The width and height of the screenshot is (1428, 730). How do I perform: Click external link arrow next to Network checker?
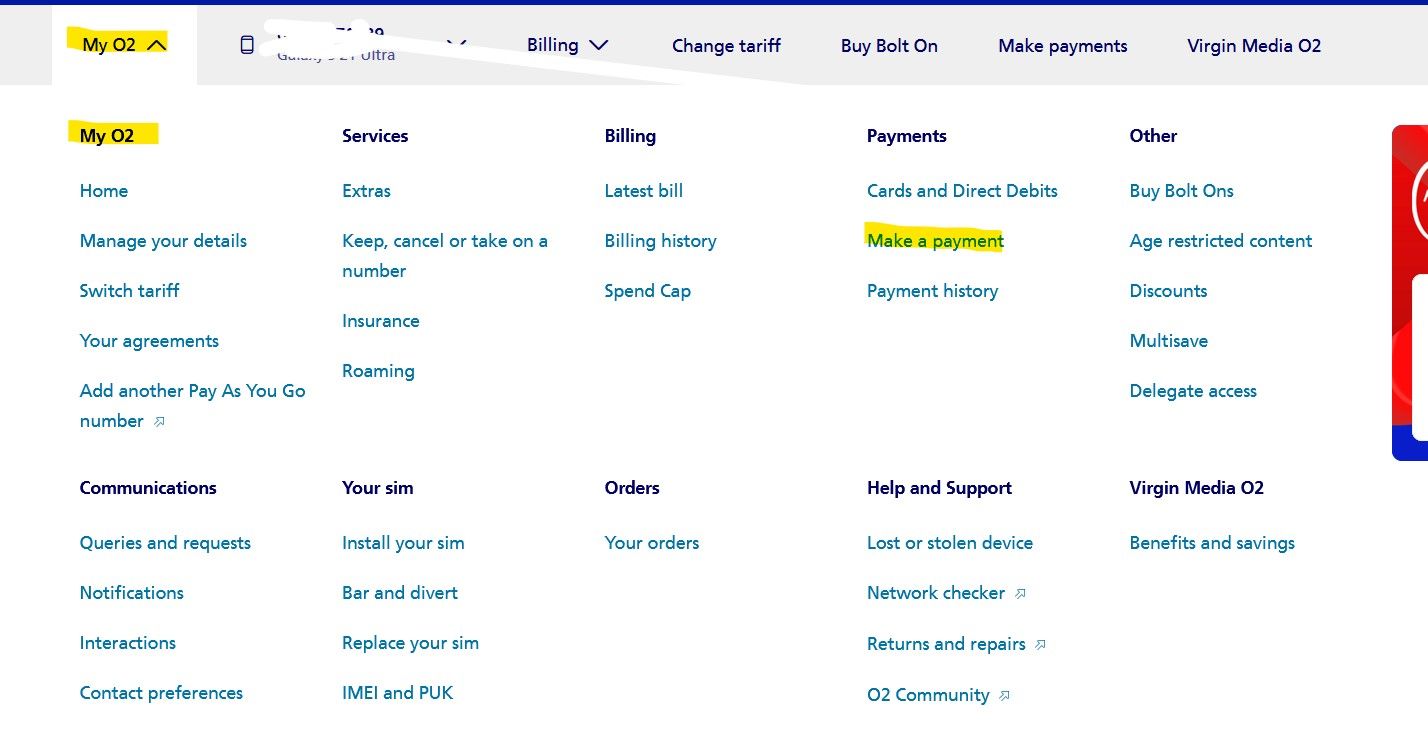pyautogui.click(x=1021, y=593)
